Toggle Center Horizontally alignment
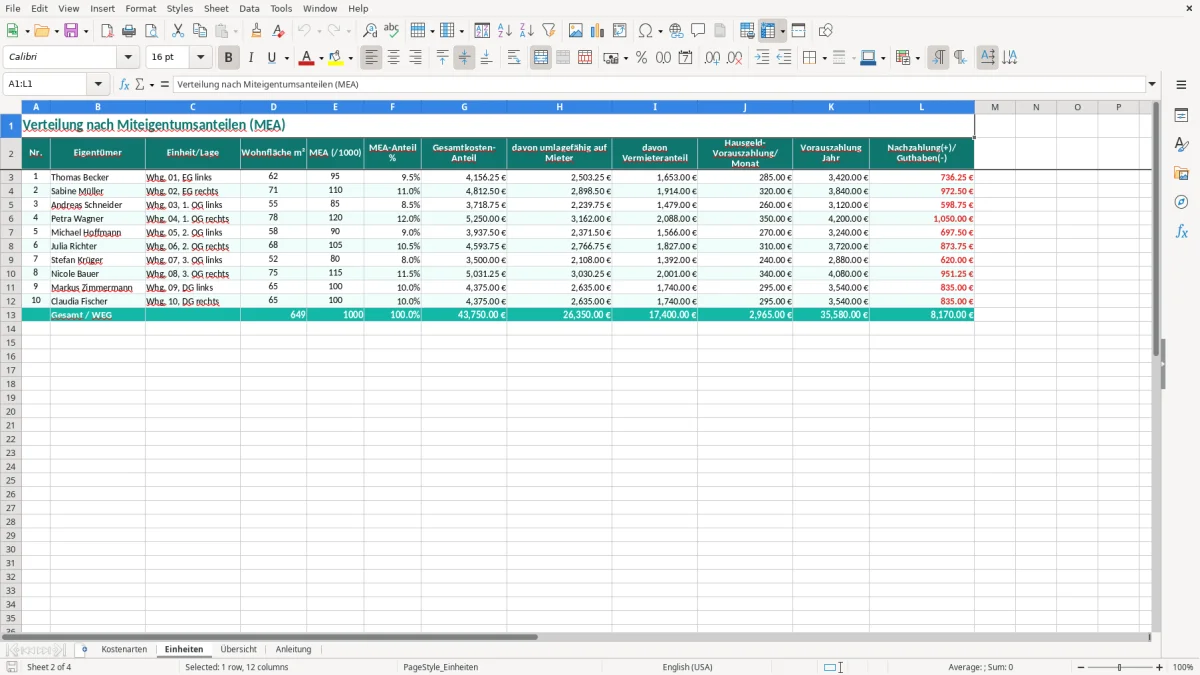 (393, 58)
